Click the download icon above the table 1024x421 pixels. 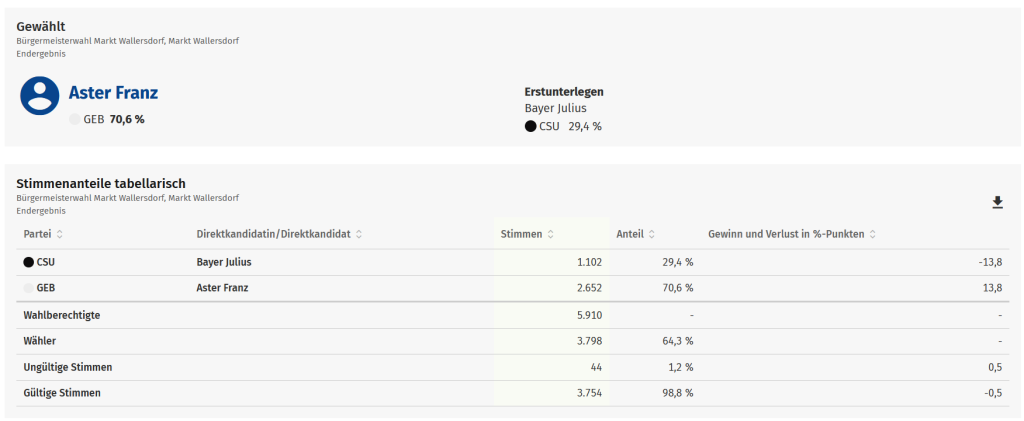click(x=997, y=203)
